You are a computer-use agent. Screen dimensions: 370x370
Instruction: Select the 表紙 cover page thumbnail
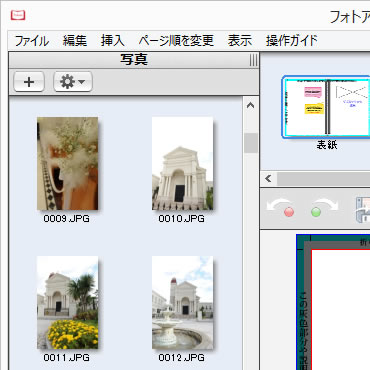pyautogui.click(x=326, y=107)
